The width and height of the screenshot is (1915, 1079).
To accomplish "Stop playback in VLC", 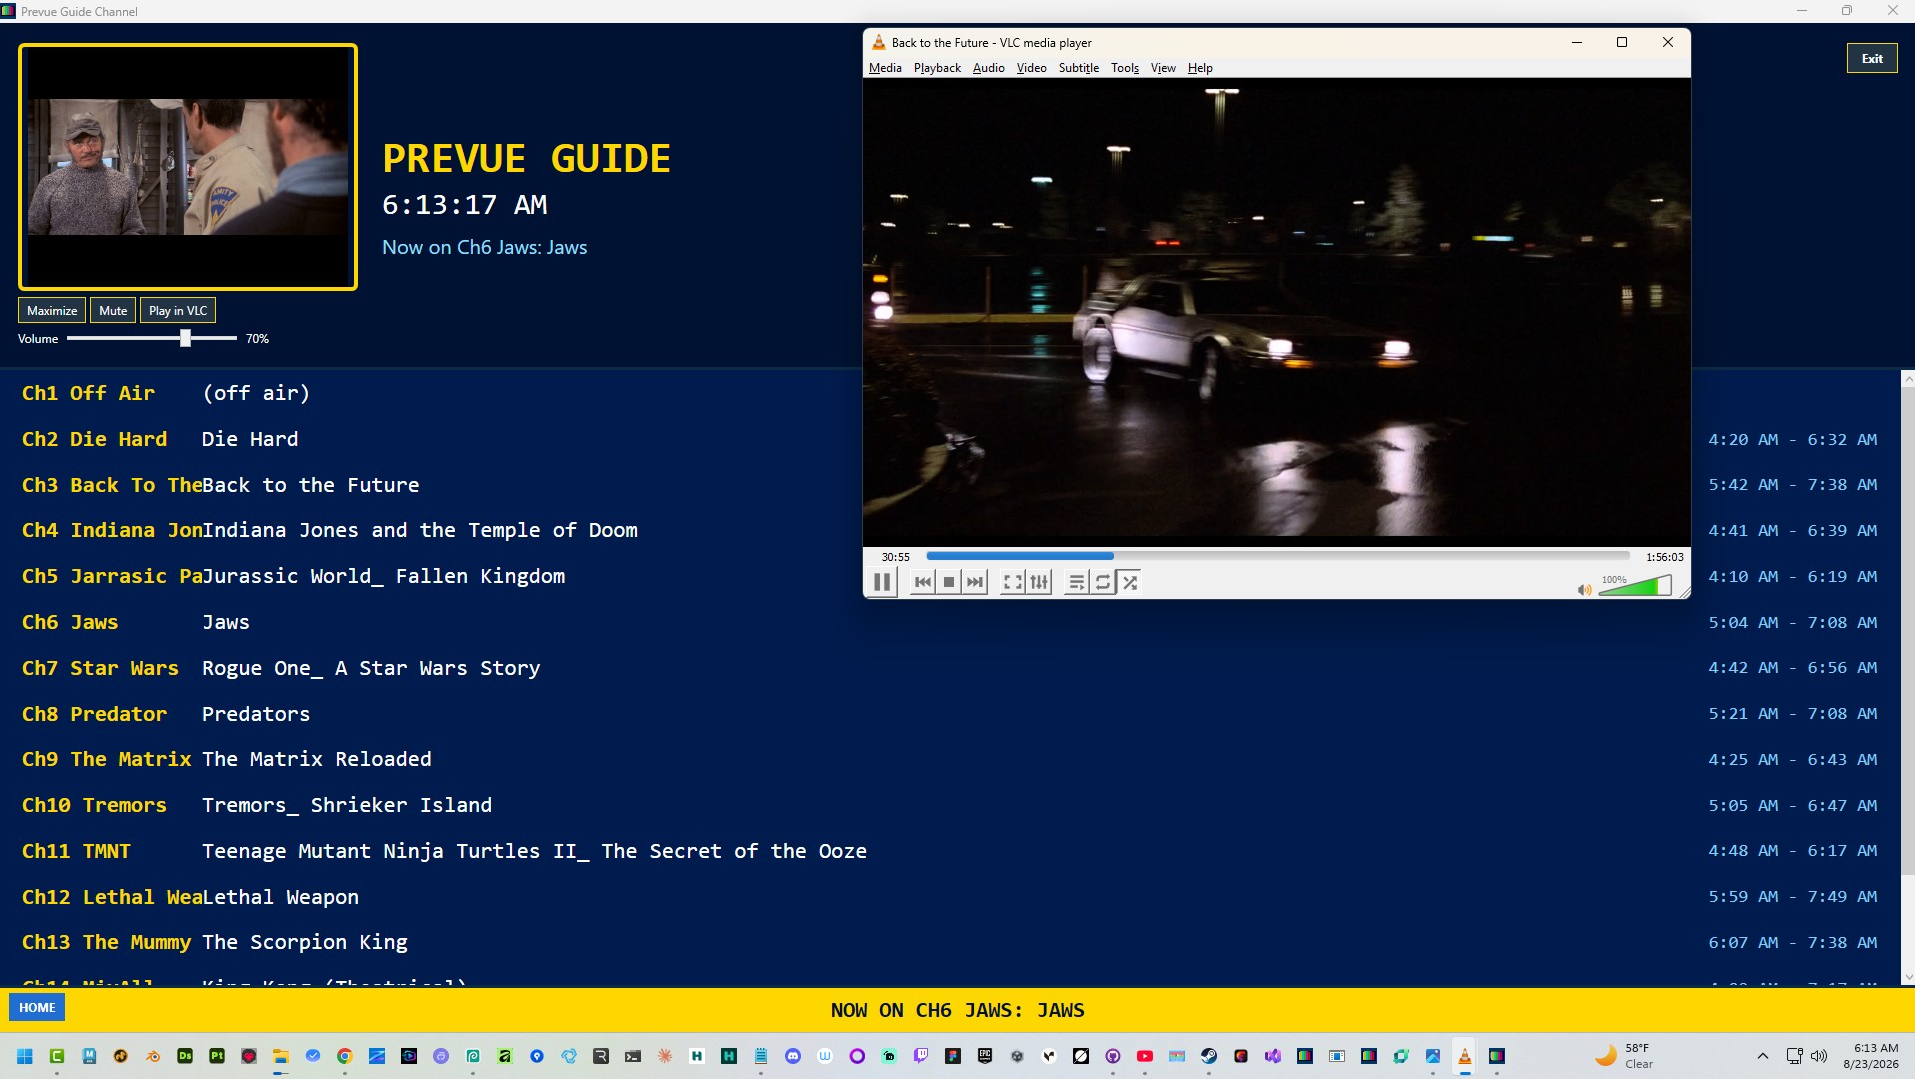I will click(949, 582).
